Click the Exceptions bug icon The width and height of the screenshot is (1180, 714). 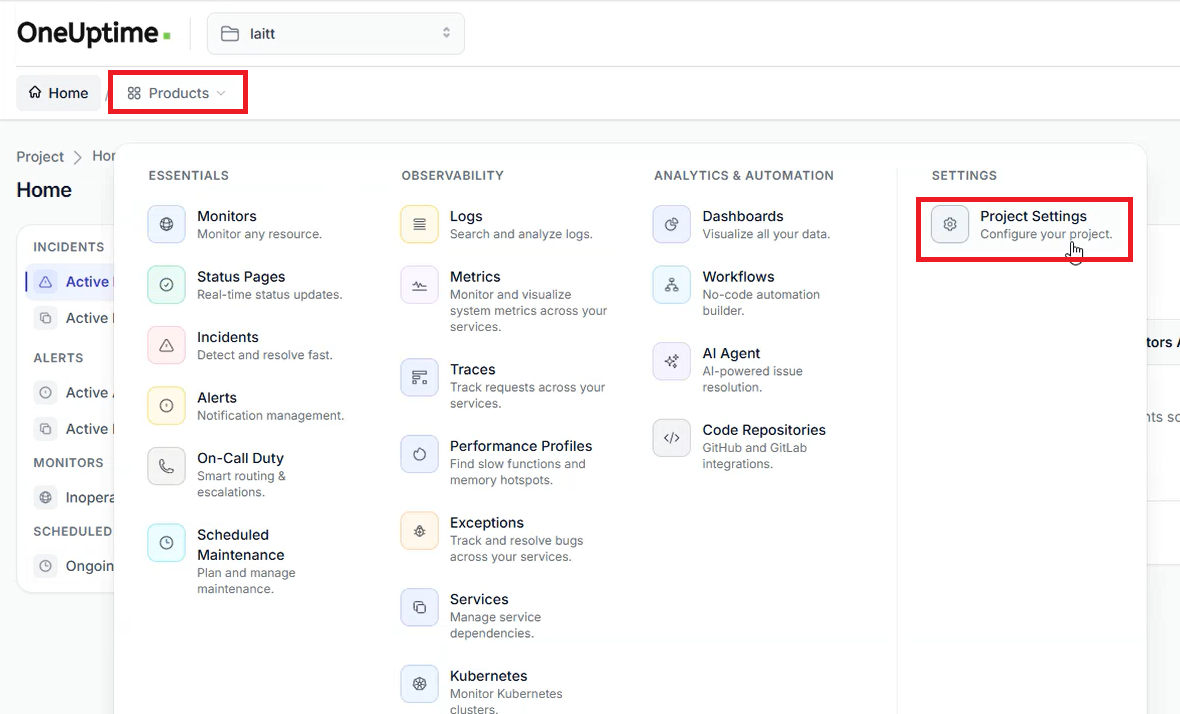pyautogui.click(x=419, y=530)
